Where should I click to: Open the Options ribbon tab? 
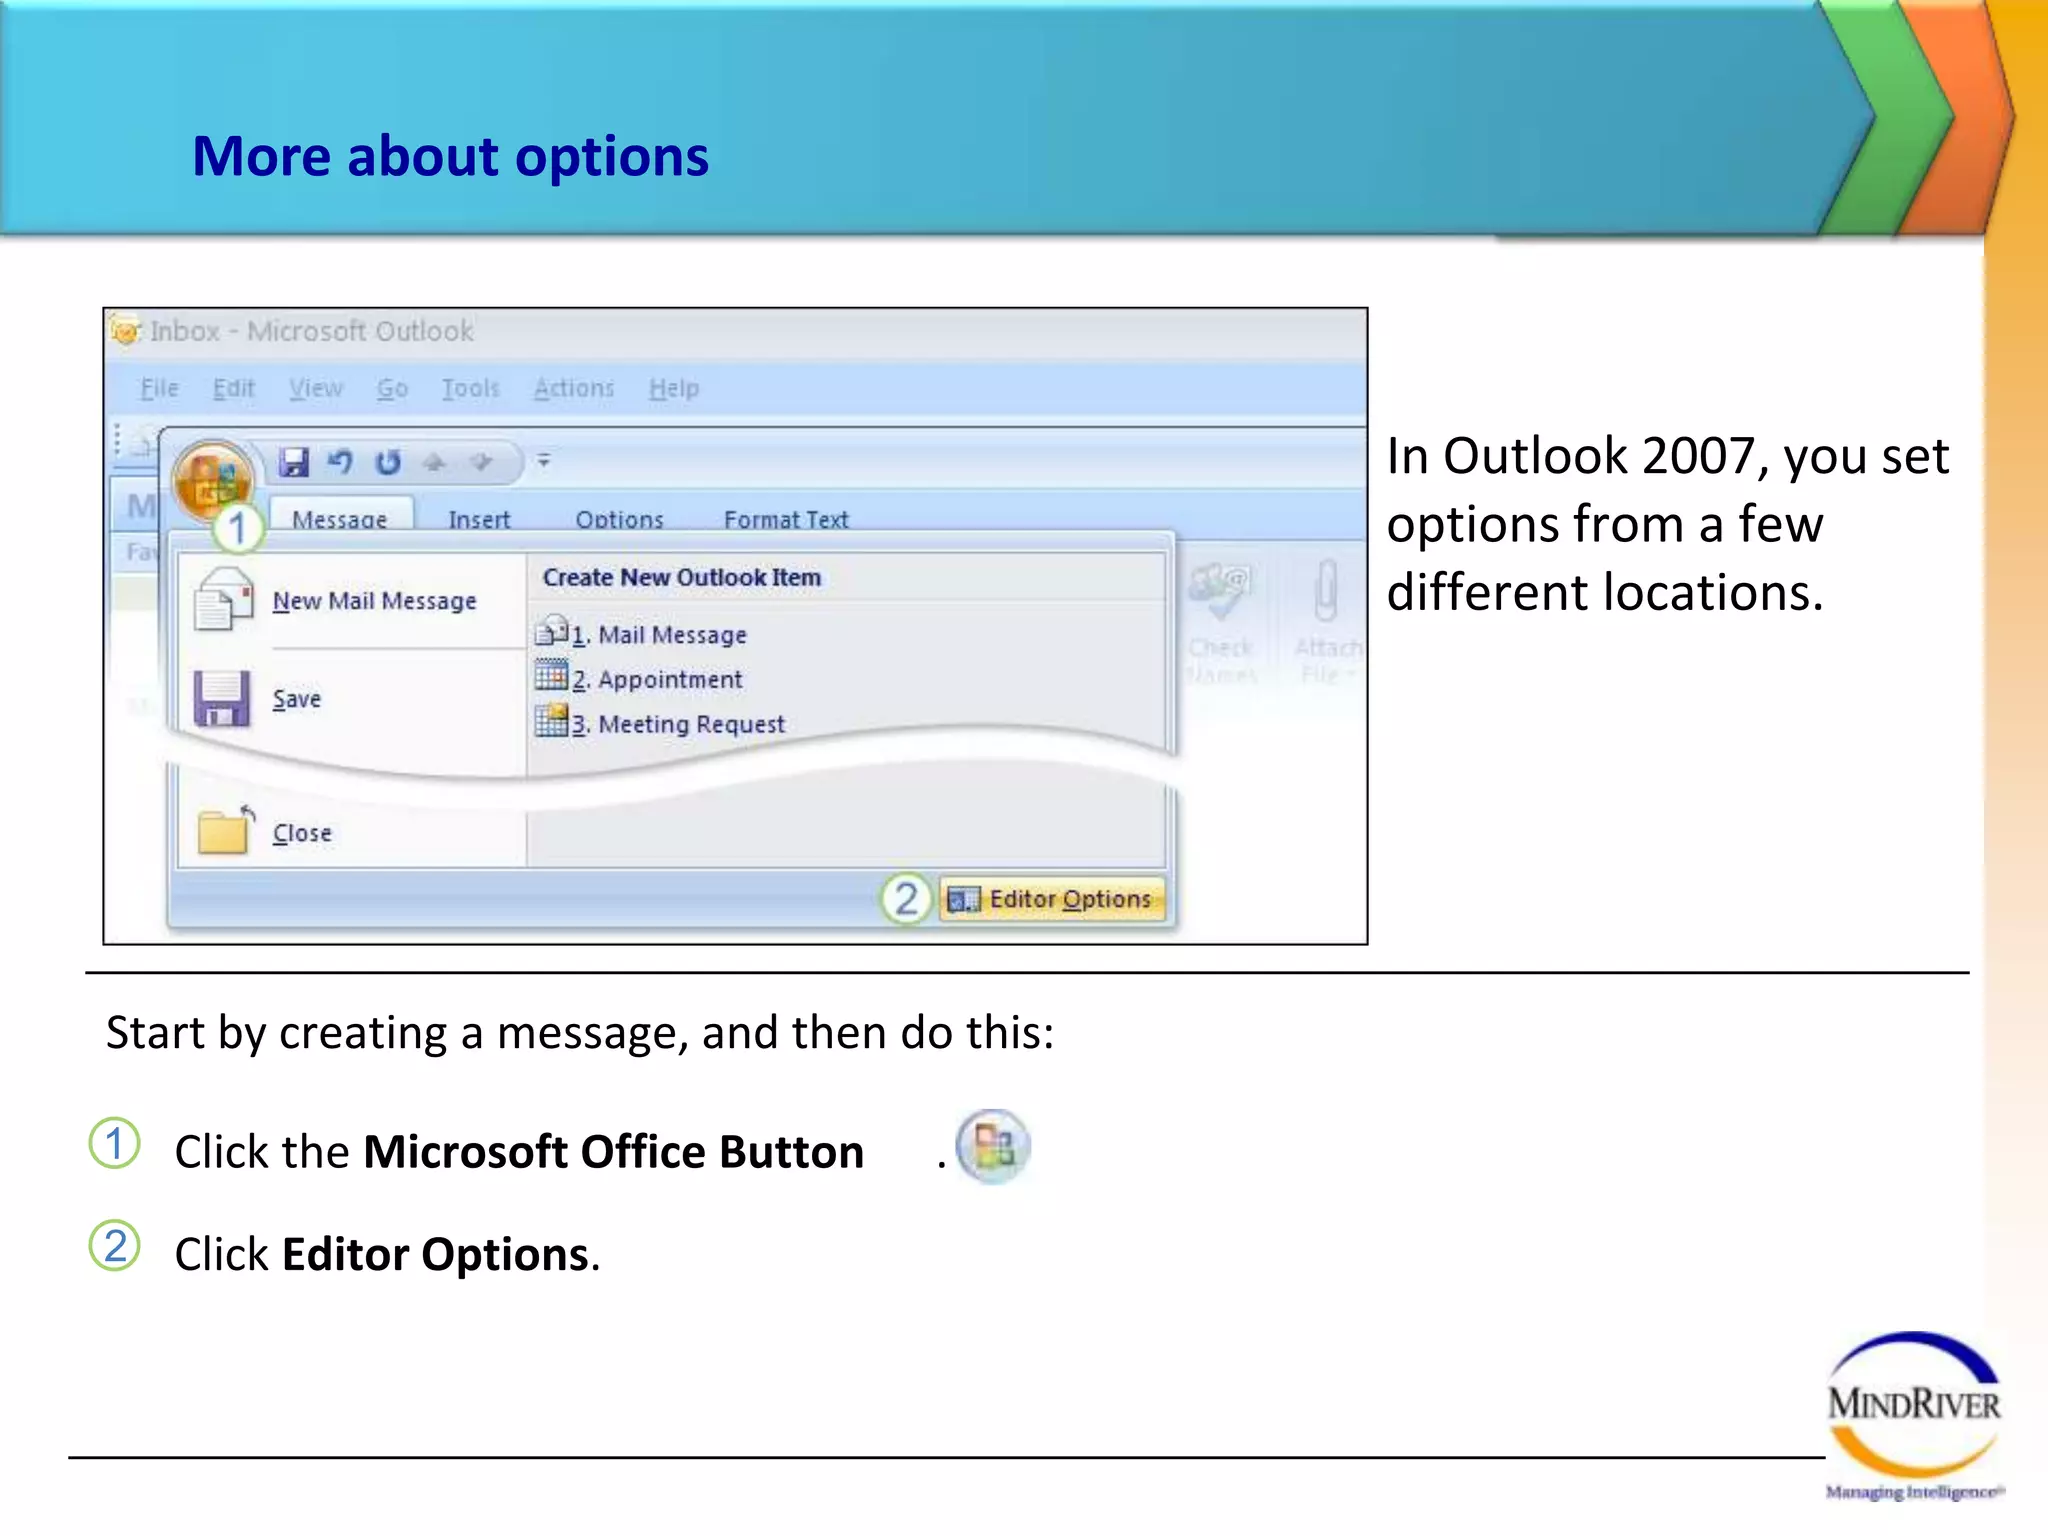pyautogui.click(x=619, y=519)
